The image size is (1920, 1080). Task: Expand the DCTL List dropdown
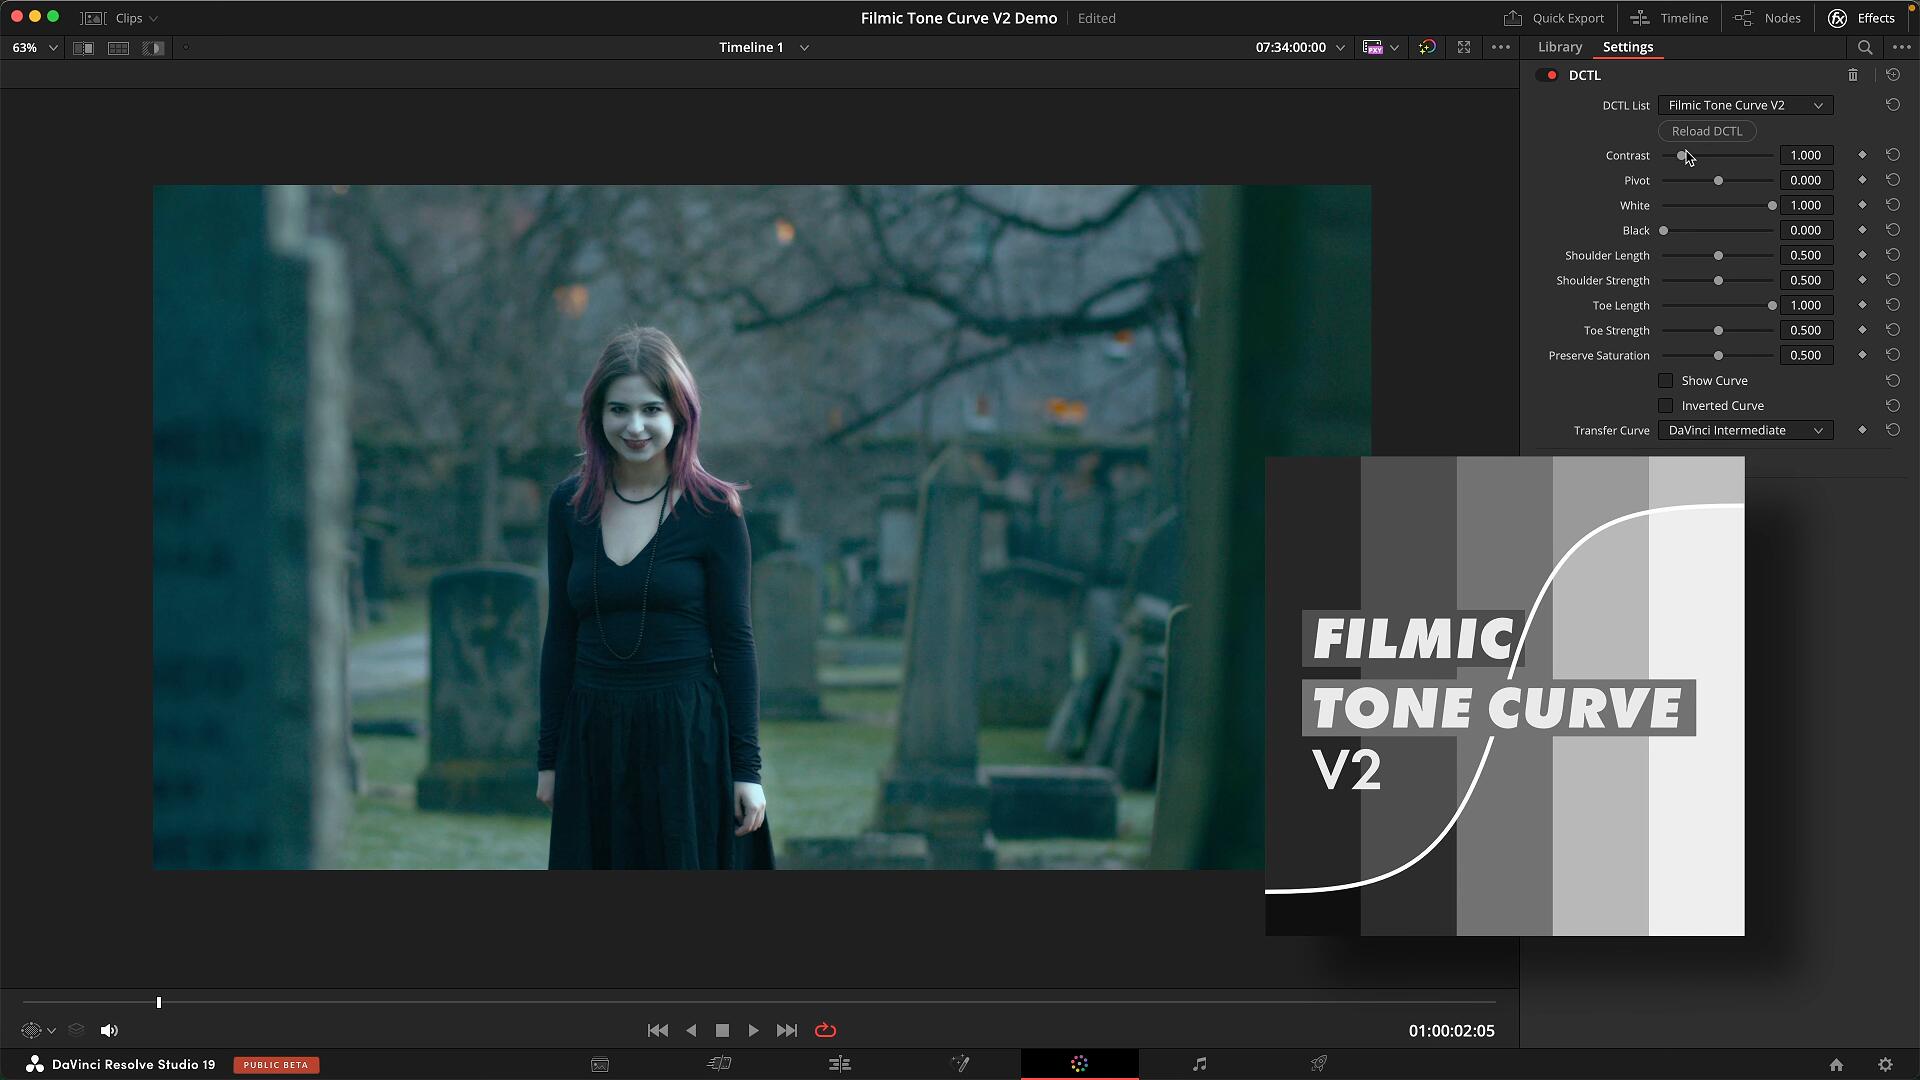pos(1741,104)
